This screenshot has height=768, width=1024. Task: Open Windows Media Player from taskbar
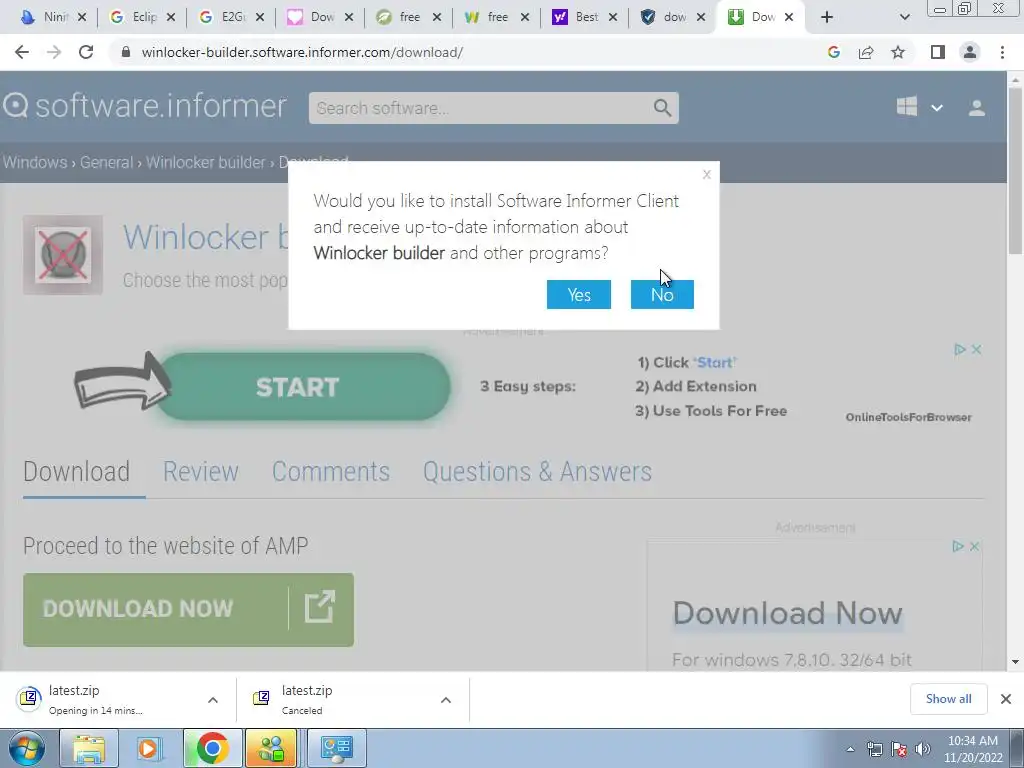(x=150, y=748)
